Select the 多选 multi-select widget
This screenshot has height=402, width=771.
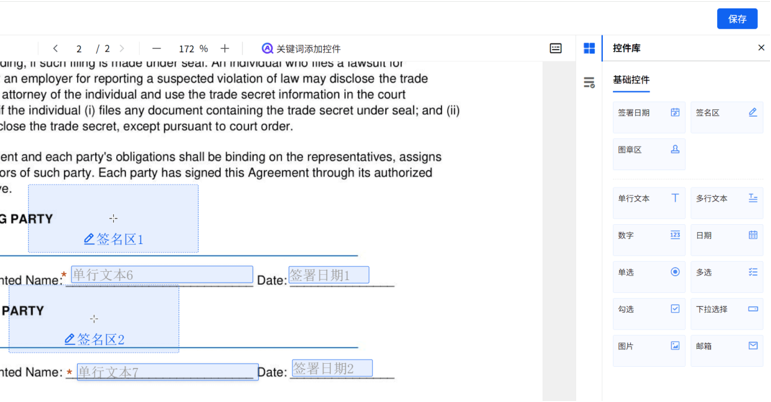(x=727, y=272)
